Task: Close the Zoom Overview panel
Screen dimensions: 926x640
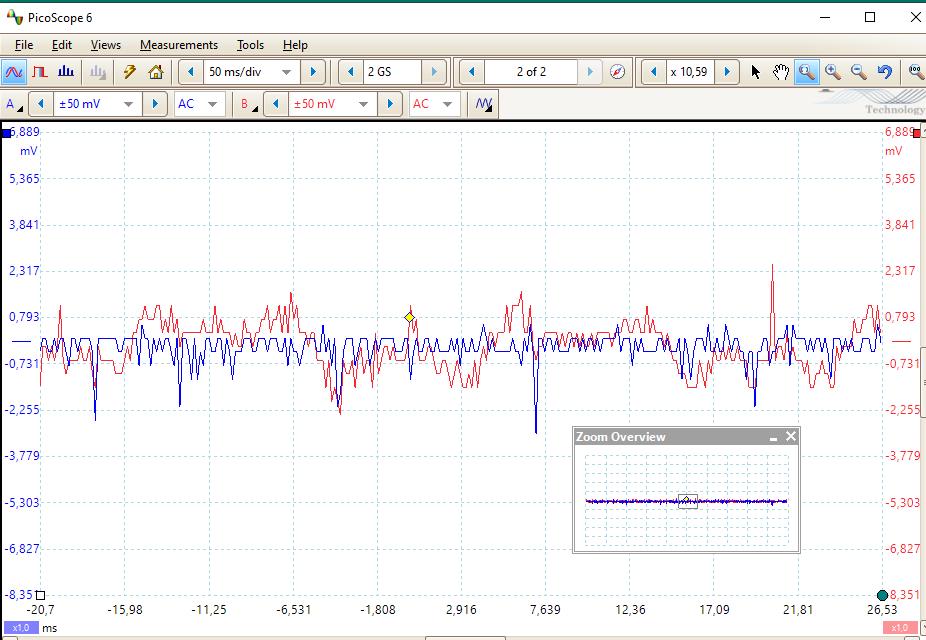Action: (791, 436)
